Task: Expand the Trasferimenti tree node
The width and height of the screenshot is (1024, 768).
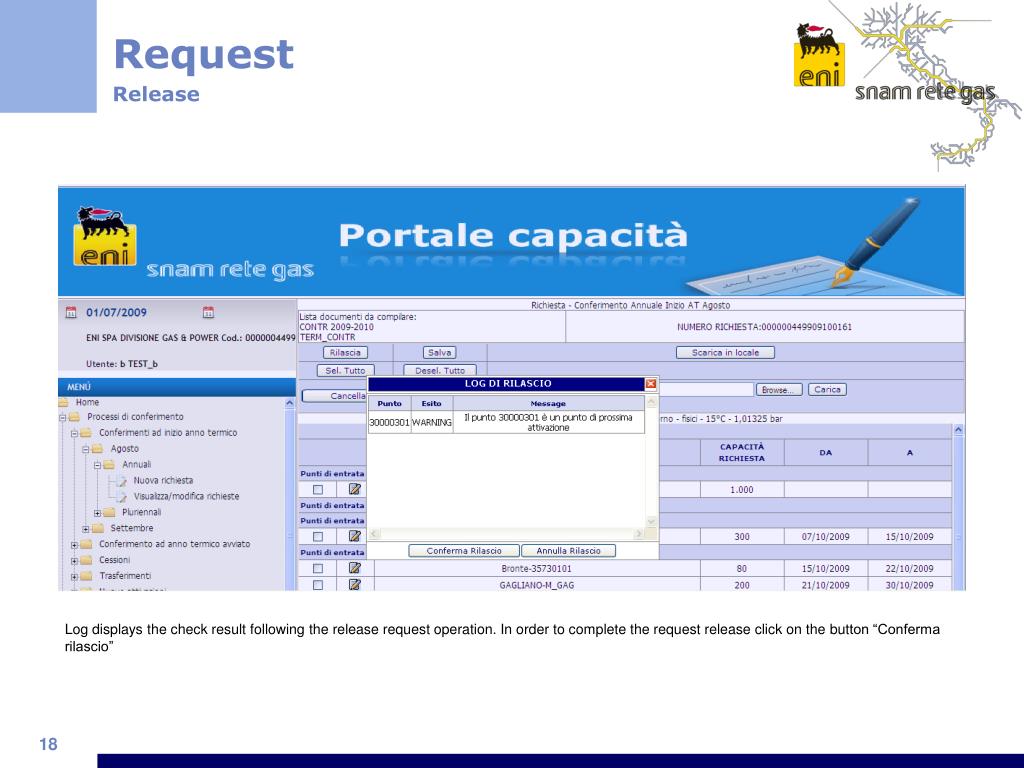Action: (x=74, y=576)
